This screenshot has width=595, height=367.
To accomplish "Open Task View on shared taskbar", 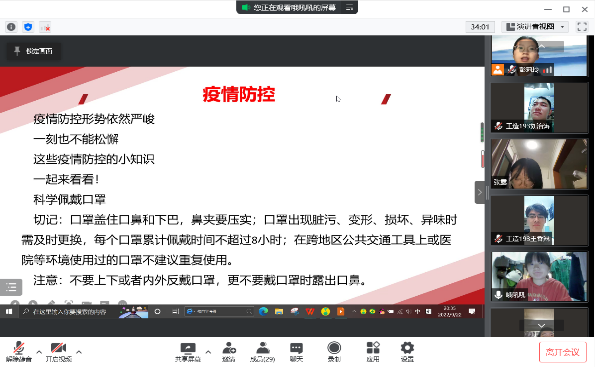I will (175, 312).
